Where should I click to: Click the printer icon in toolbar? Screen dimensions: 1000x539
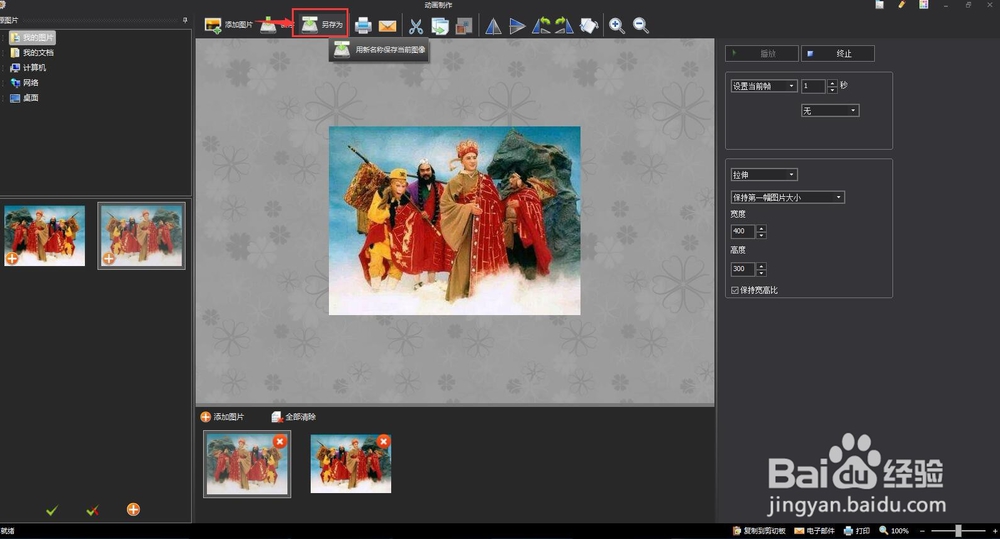[363, 26]
